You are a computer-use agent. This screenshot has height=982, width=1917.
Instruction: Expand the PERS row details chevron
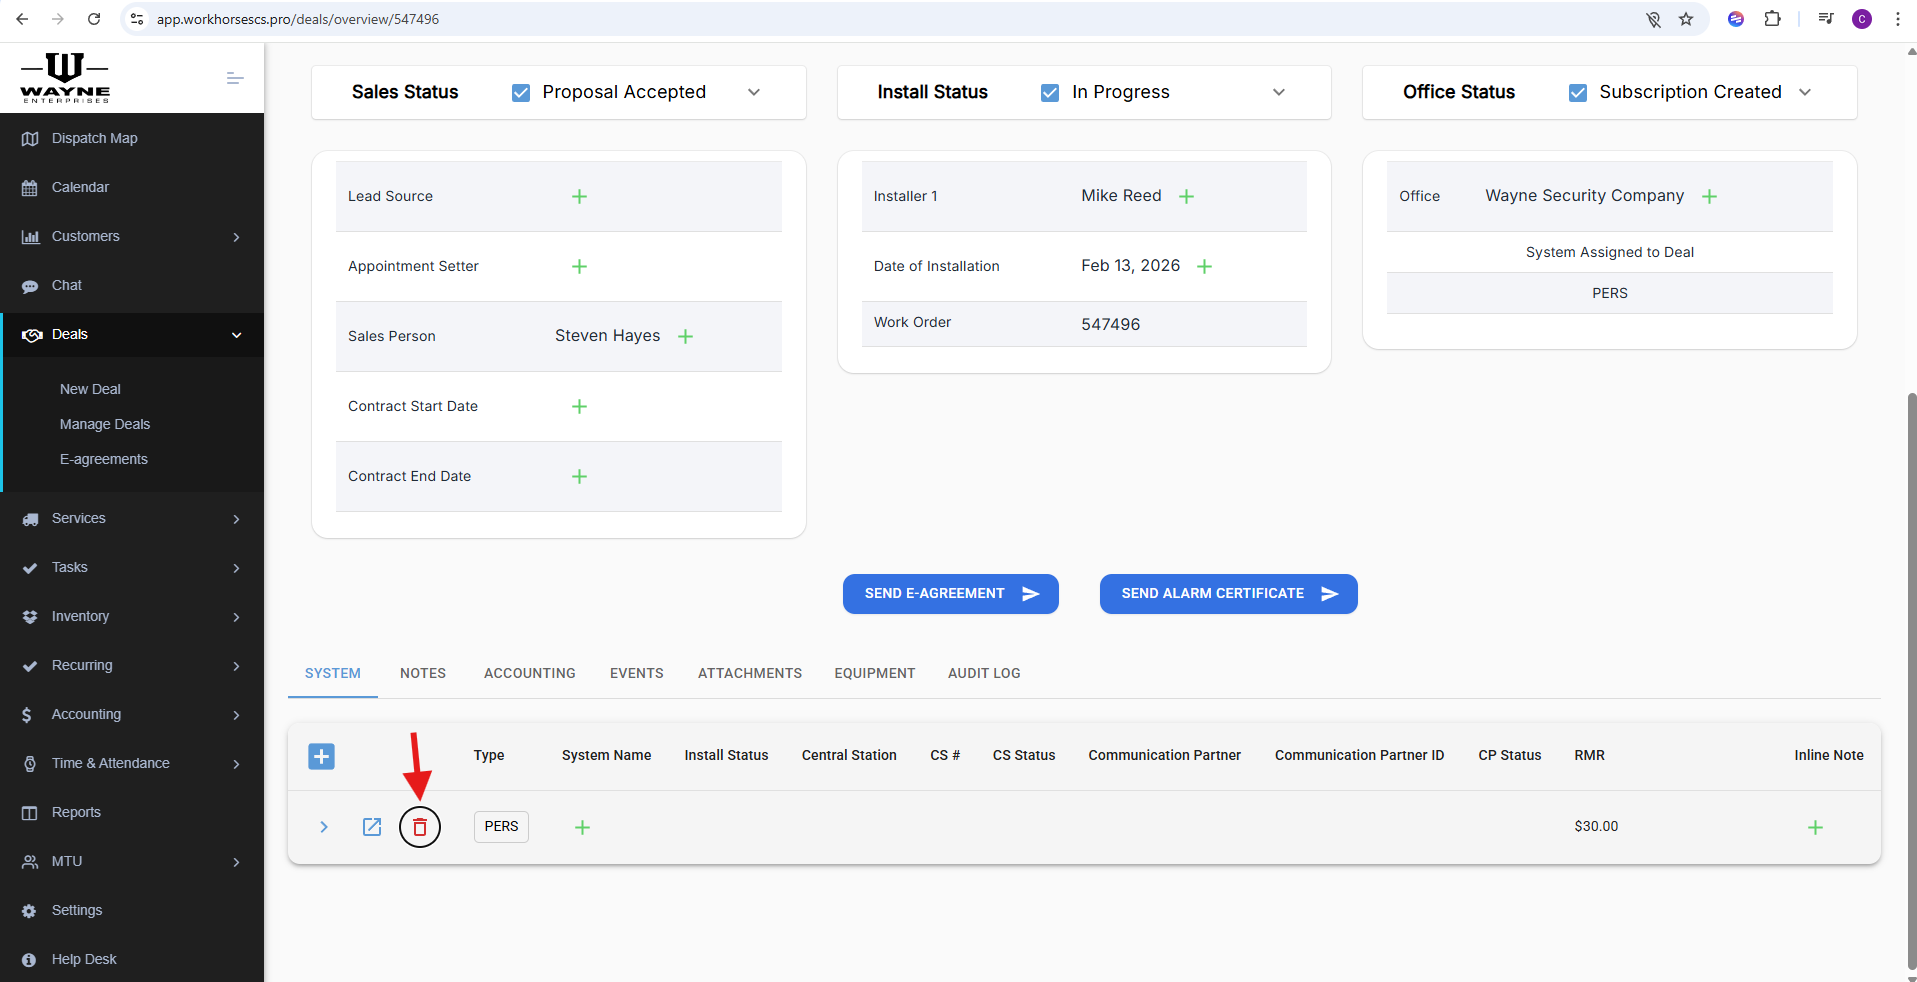click(x=324, y=827)
